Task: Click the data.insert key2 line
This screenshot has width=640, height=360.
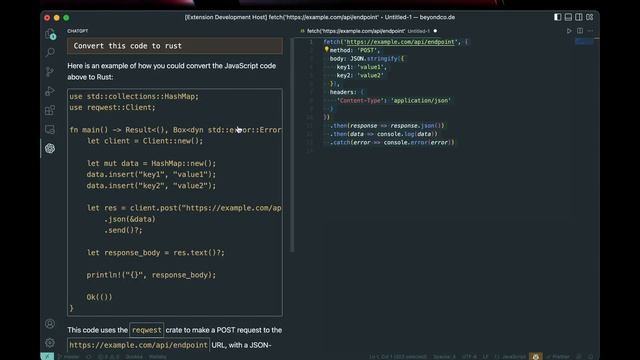Action: click(151, 185)
